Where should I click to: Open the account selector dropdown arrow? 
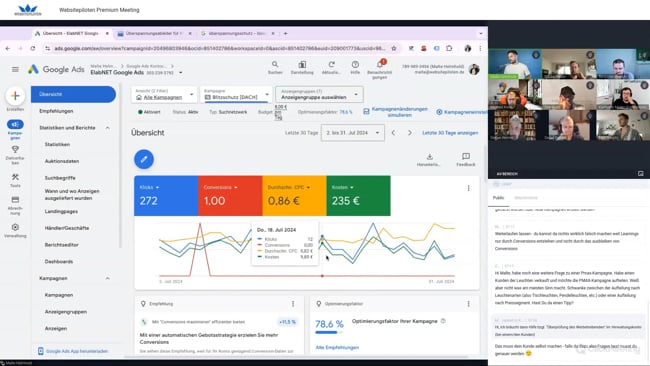tap(181, 73)
